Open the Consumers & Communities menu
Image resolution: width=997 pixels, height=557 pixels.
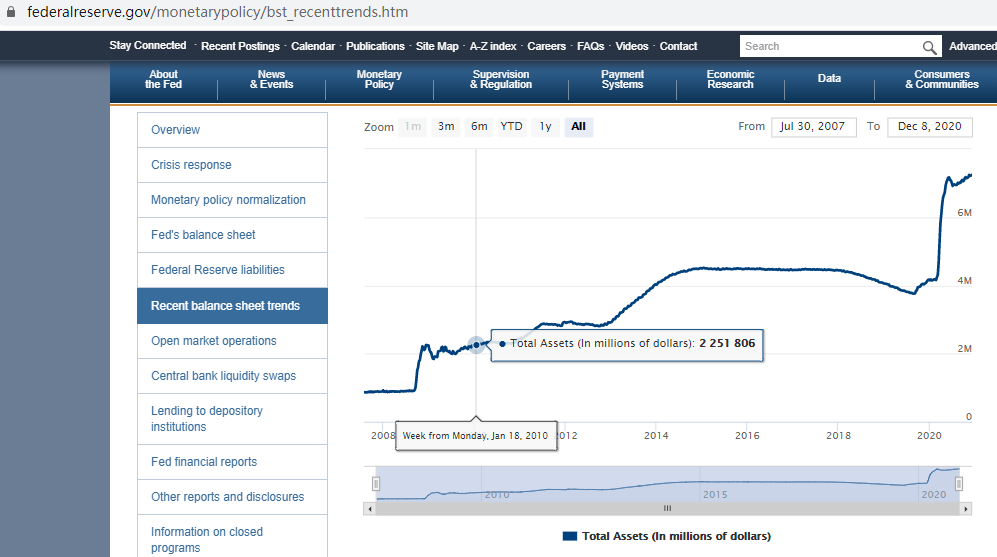pyautogui.click(x=942, y=79)
